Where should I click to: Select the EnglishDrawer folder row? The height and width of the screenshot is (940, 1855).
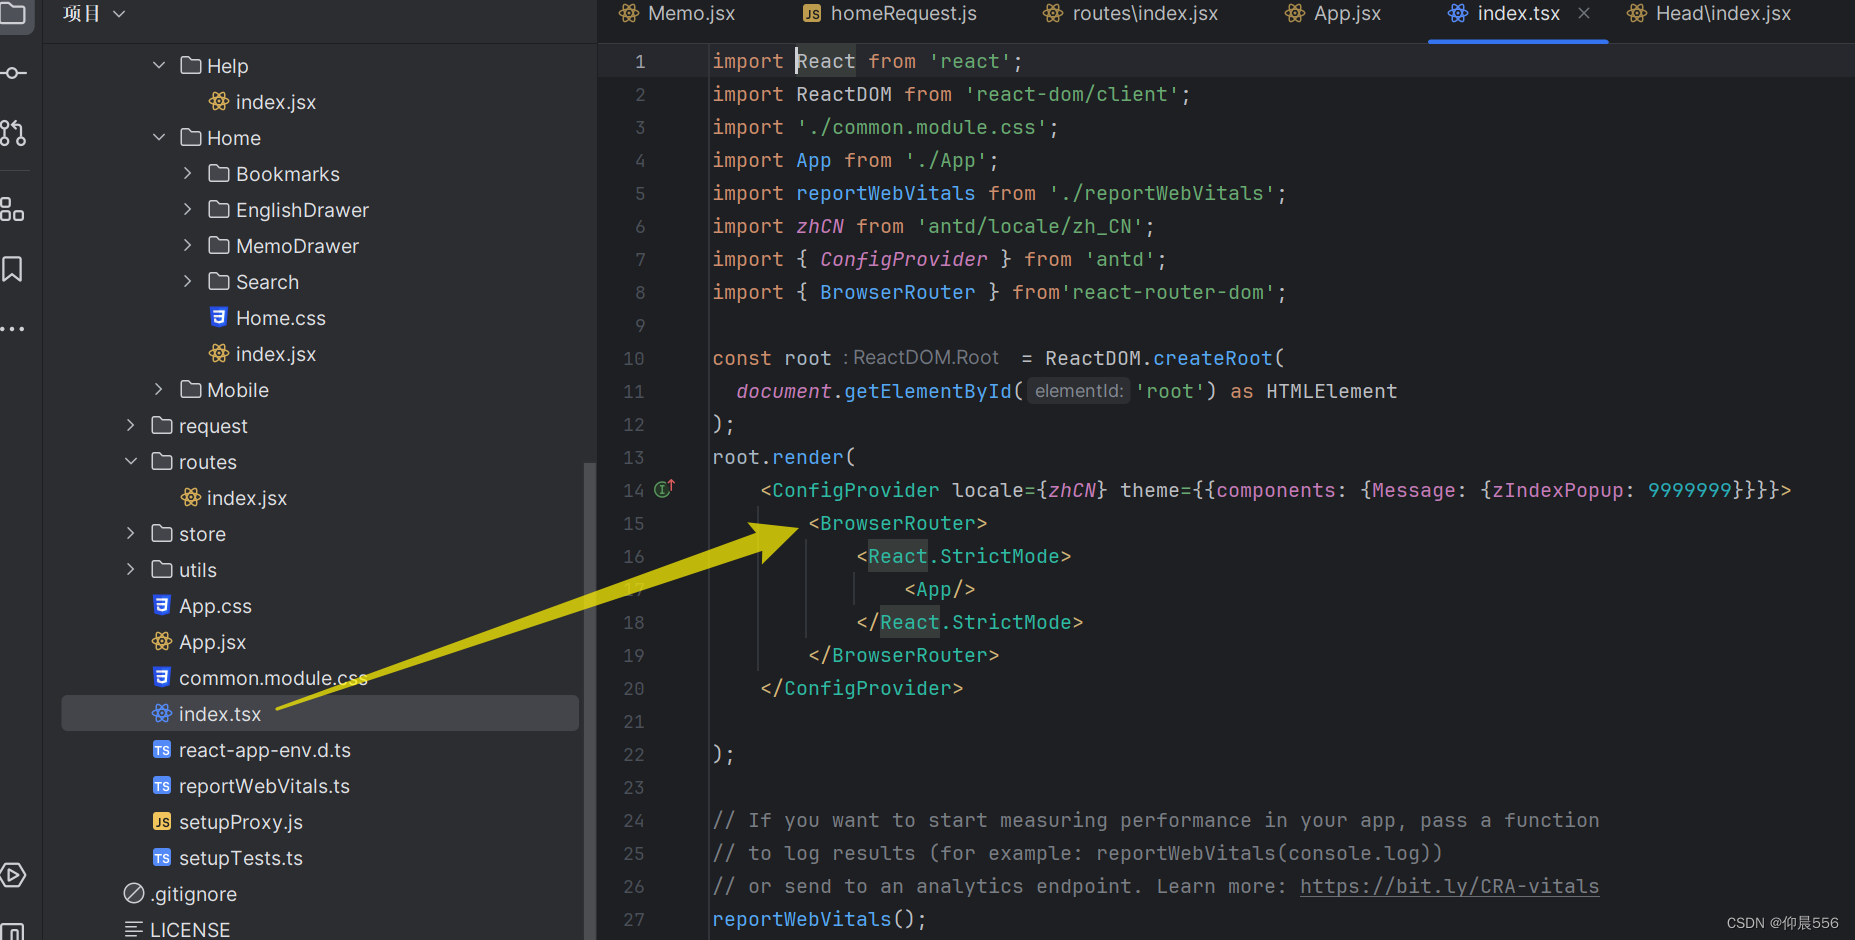pyautogui.click(x=320, y=209)
